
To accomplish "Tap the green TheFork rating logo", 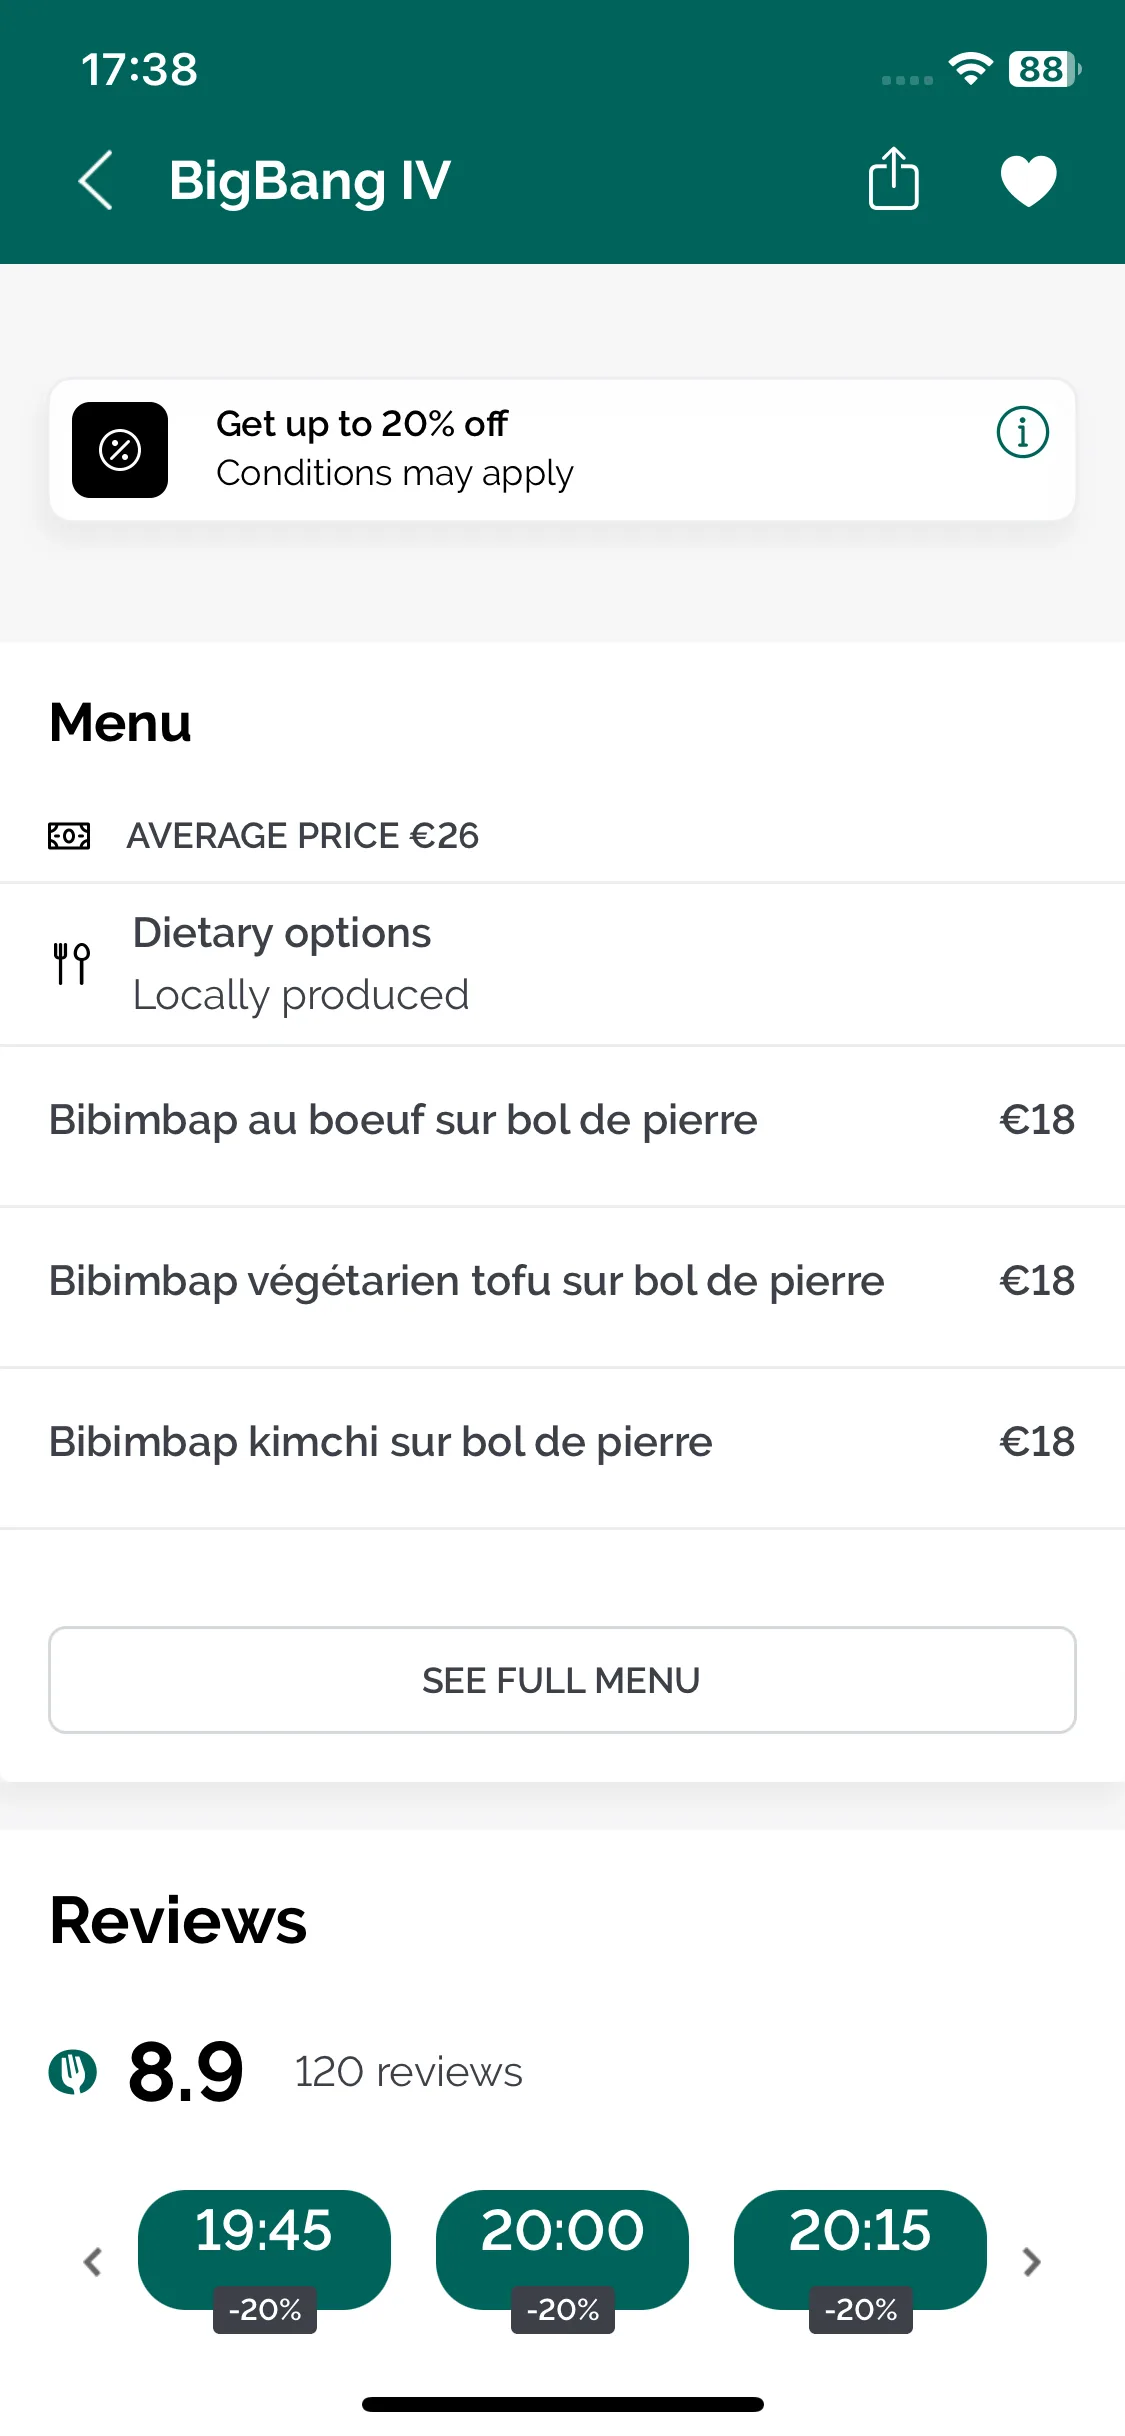I will click(x=73, y=2071).
